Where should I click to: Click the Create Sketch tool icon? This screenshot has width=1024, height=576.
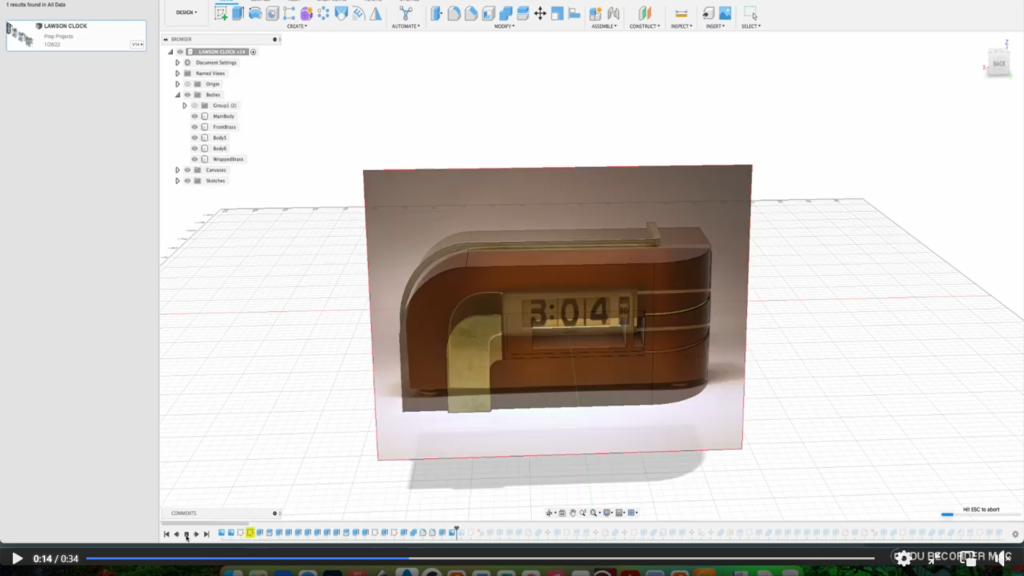[222, 13]
